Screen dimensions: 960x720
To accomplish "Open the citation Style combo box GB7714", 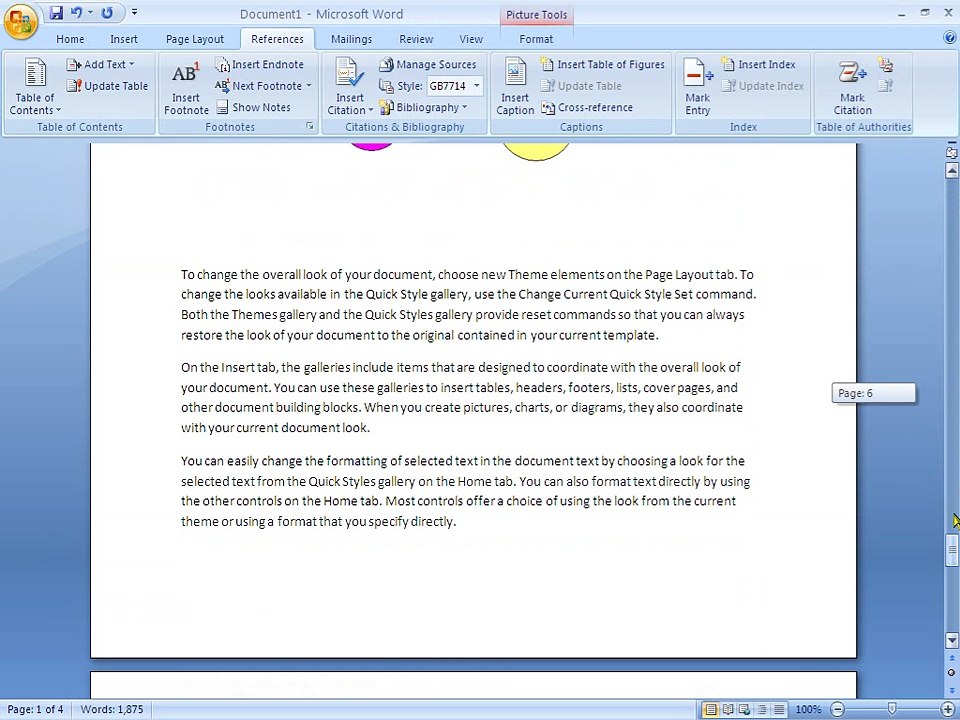I will [x=455, y=86].
